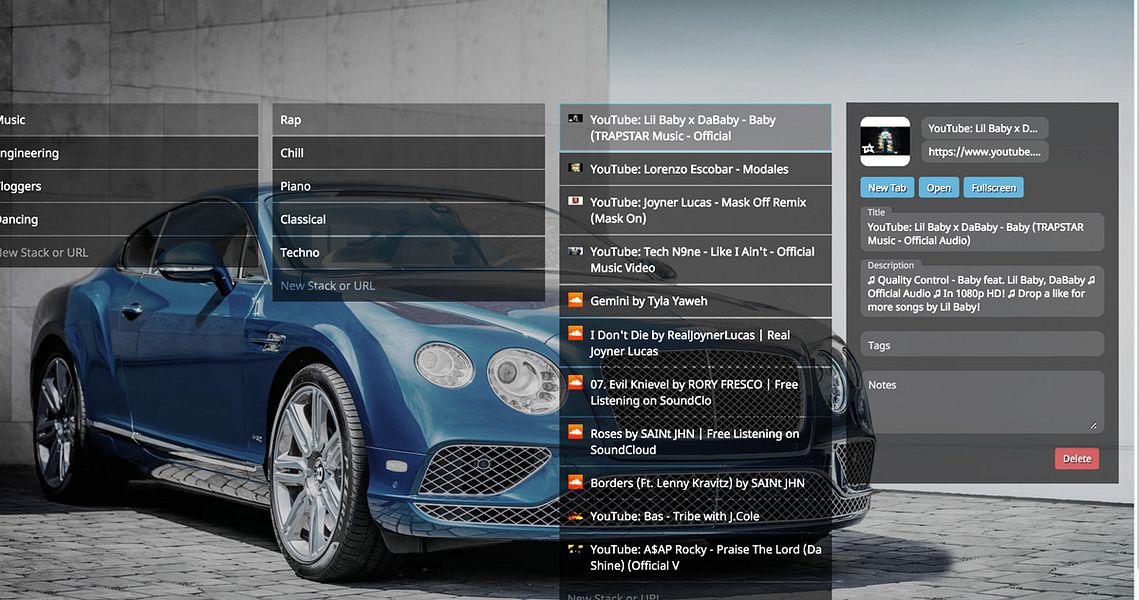Click the Joyner Lucas Mask Off favicon
Viewport: 1139px width, 600px height.
point(575,201)
